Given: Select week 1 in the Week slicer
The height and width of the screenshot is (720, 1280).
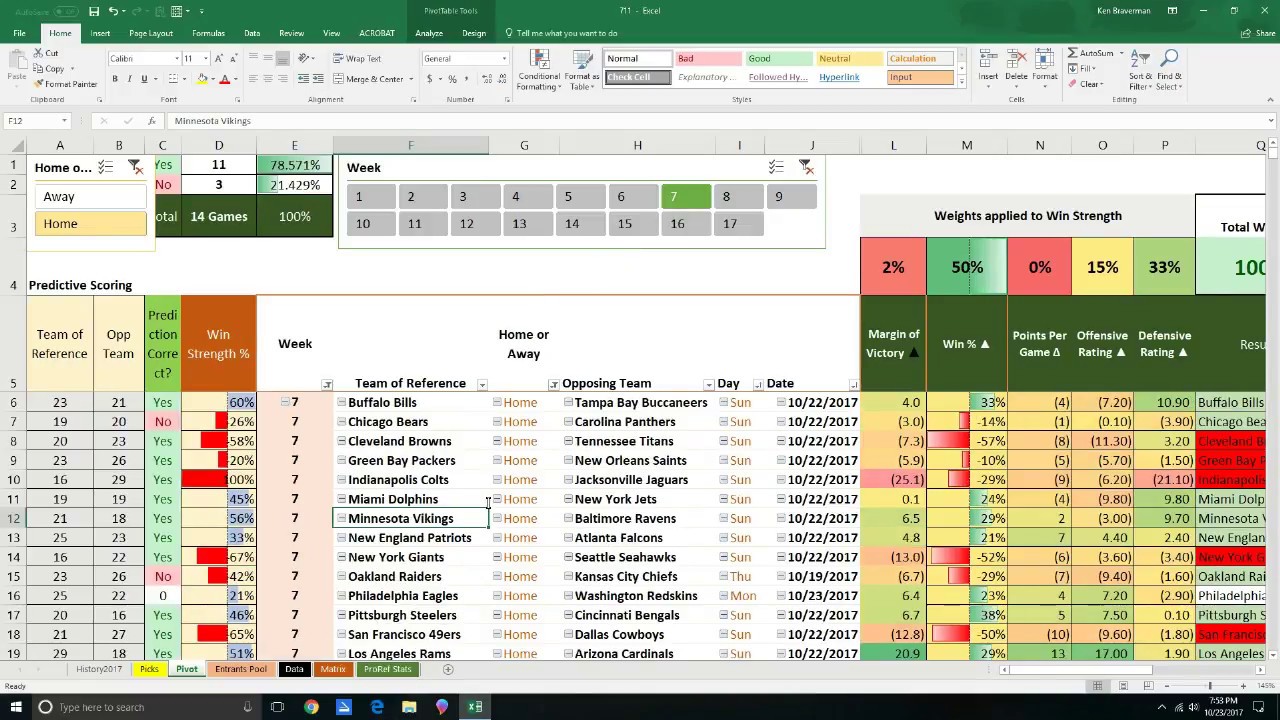Looking at the screenshot, I should [x=371, y=197].
